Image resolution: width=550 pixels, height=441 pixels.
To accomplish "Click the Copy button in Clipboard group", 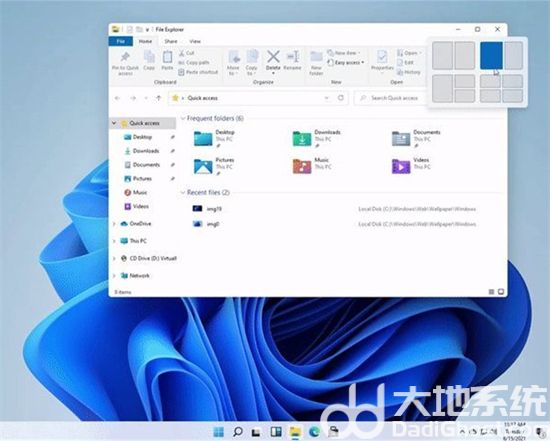I will tap(149, 60).
